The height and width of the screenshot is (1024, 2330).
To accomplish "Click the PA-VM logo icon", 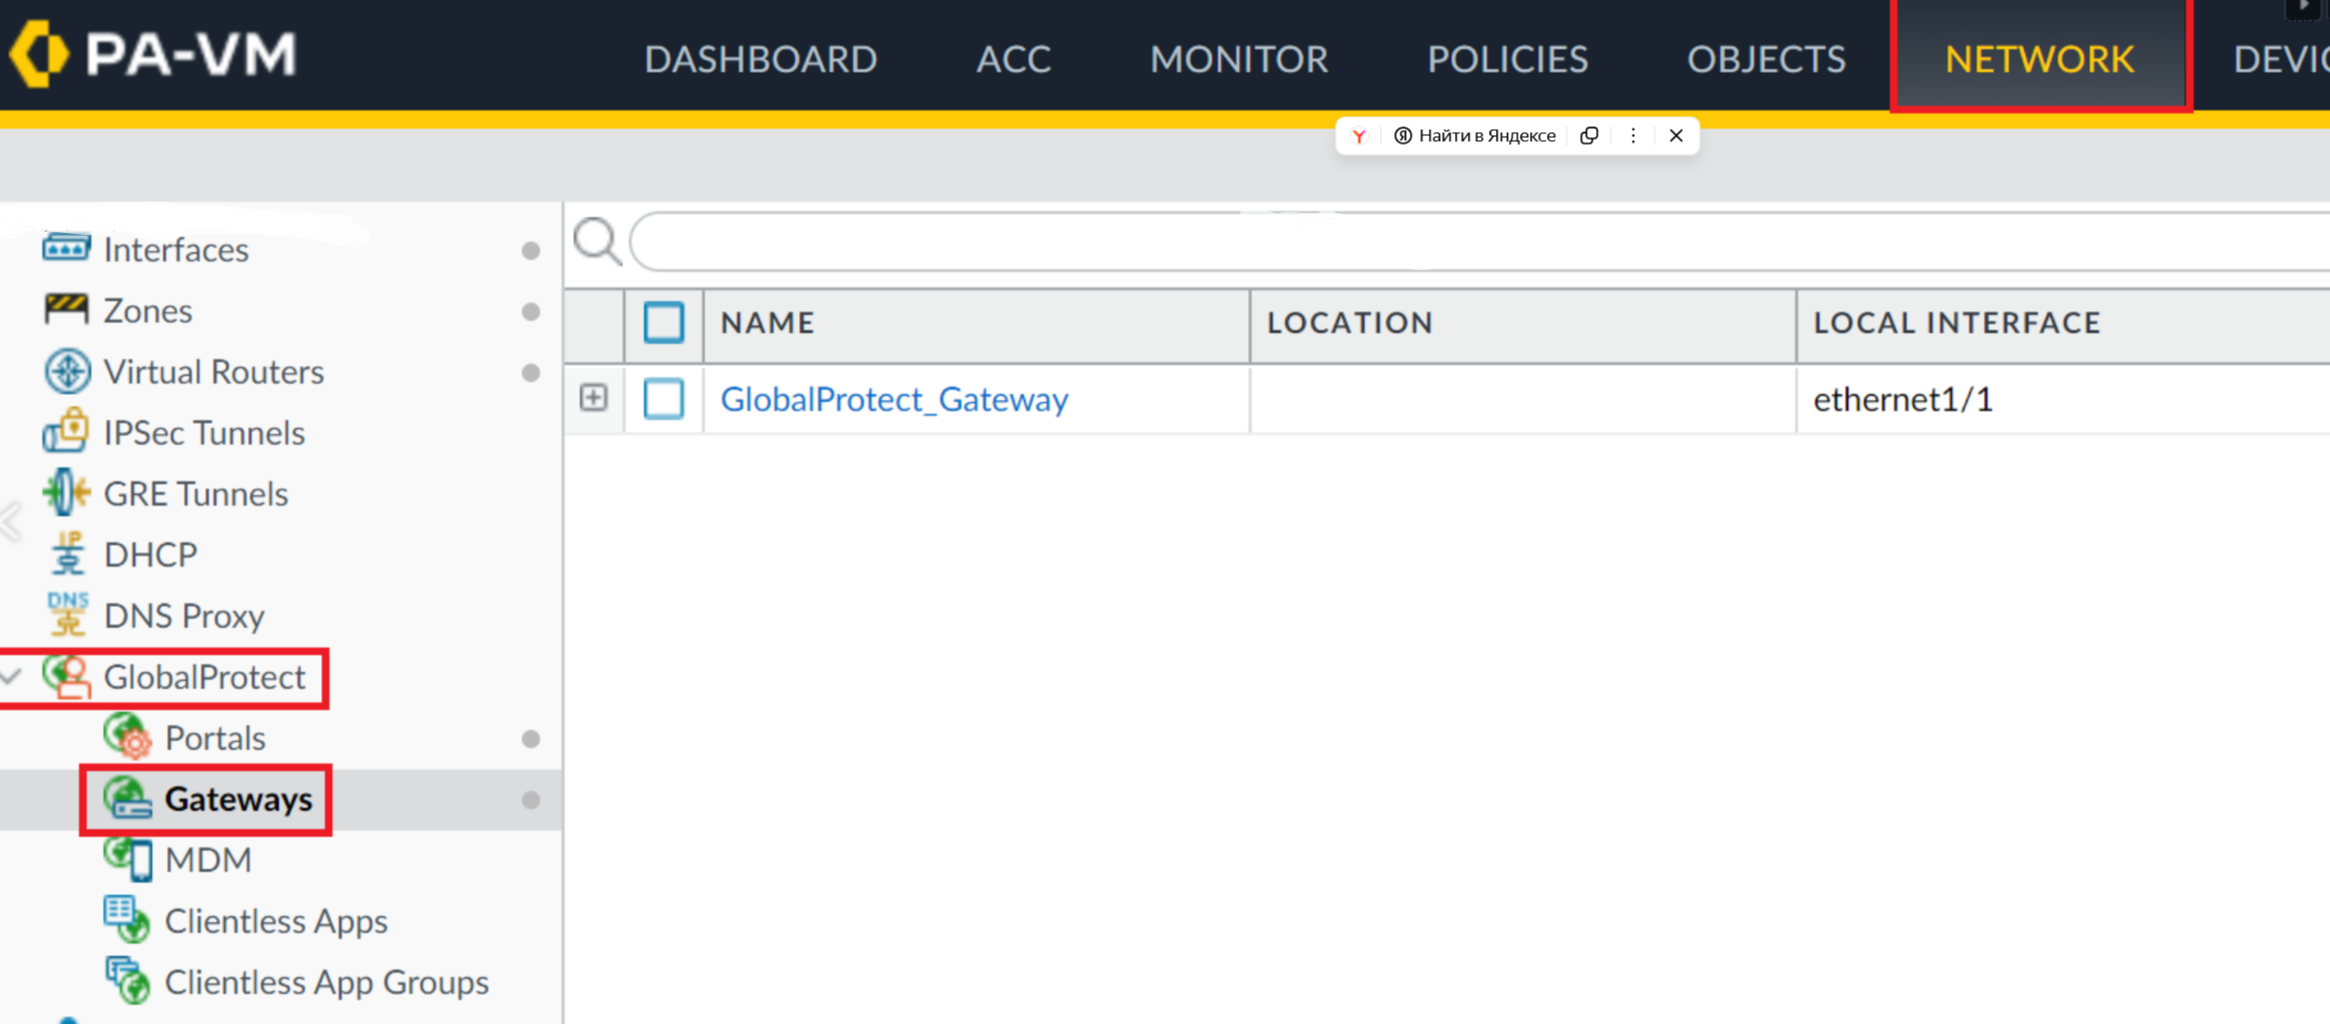I will point(38,54).
